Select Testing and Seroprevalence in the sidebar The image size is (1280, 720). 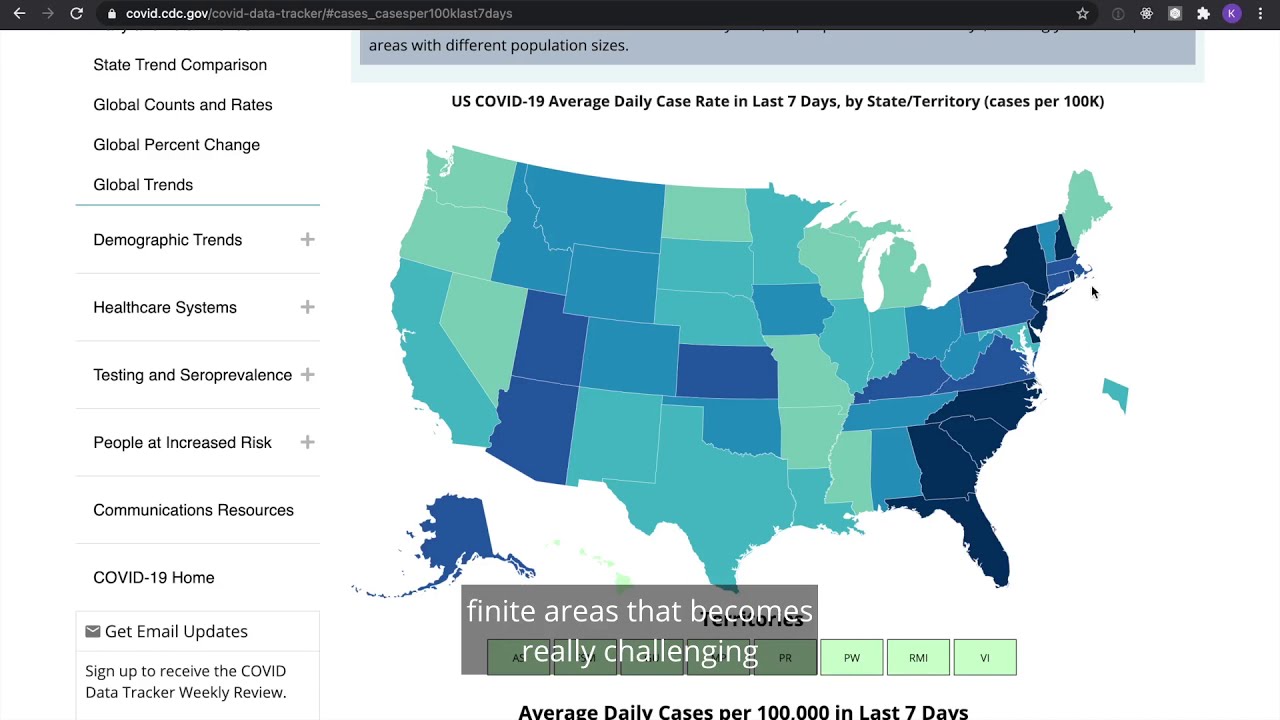[x=192, y=375]
